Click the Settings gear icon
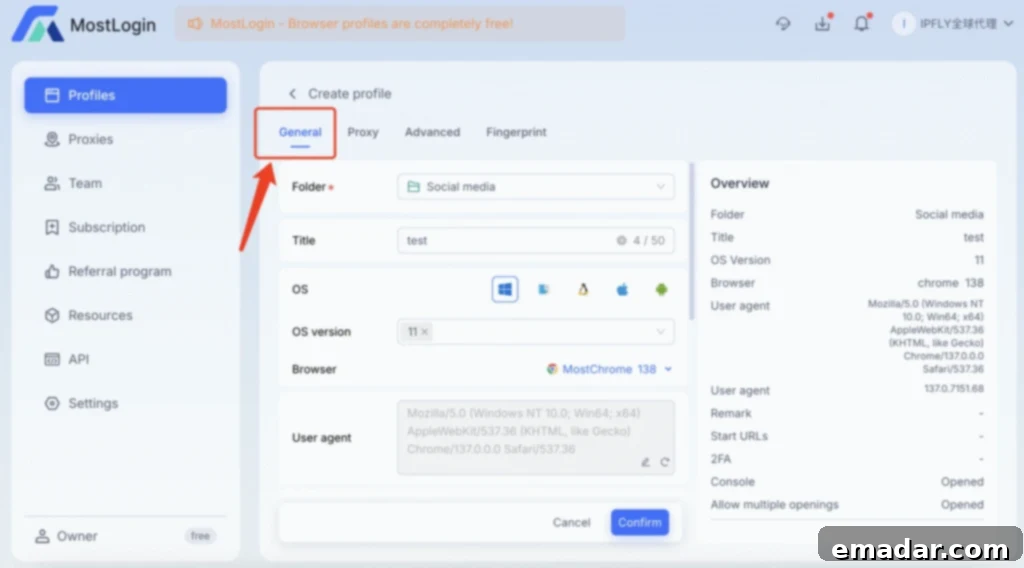This screenshot has height=568, width=1024. pyautogui.click(x=52, y=403)
